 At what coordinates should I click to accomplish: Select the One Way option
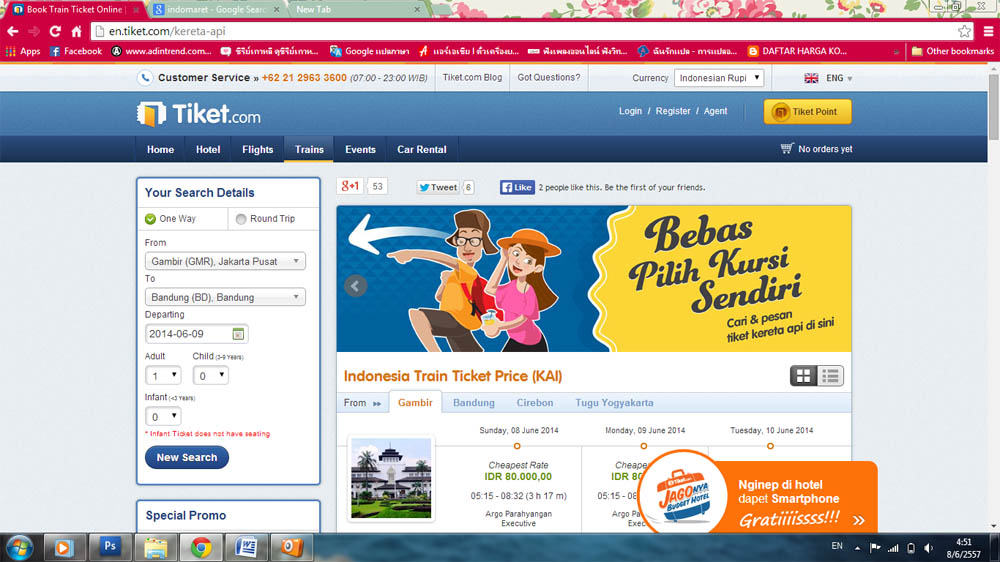[170, 219]
